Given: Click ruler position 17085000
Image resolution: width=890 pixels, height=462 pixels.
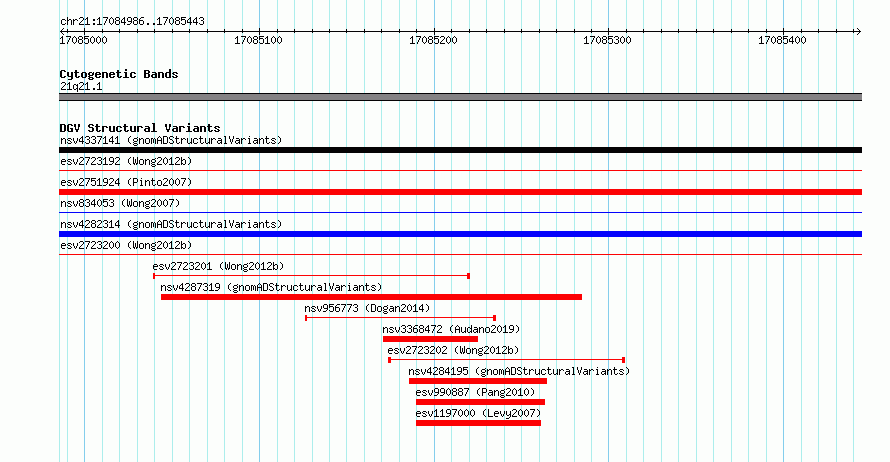Looking at the screenshot, I should pos(83,40).
